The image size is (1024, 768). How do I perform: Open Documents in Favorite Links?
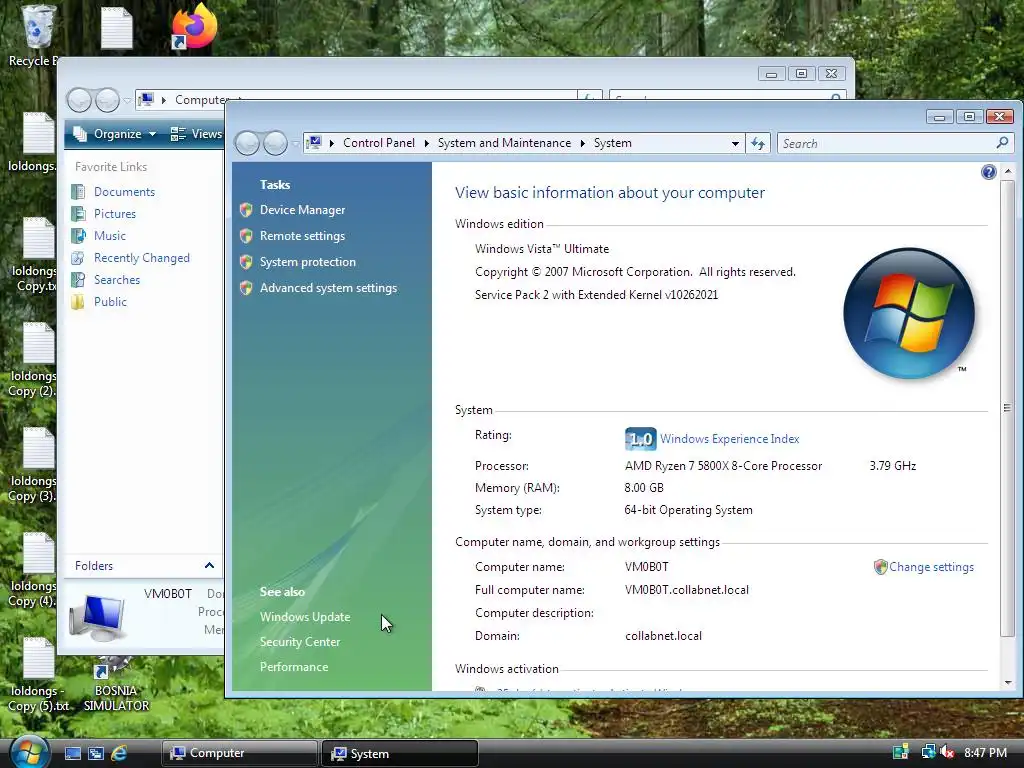(124, 192)
